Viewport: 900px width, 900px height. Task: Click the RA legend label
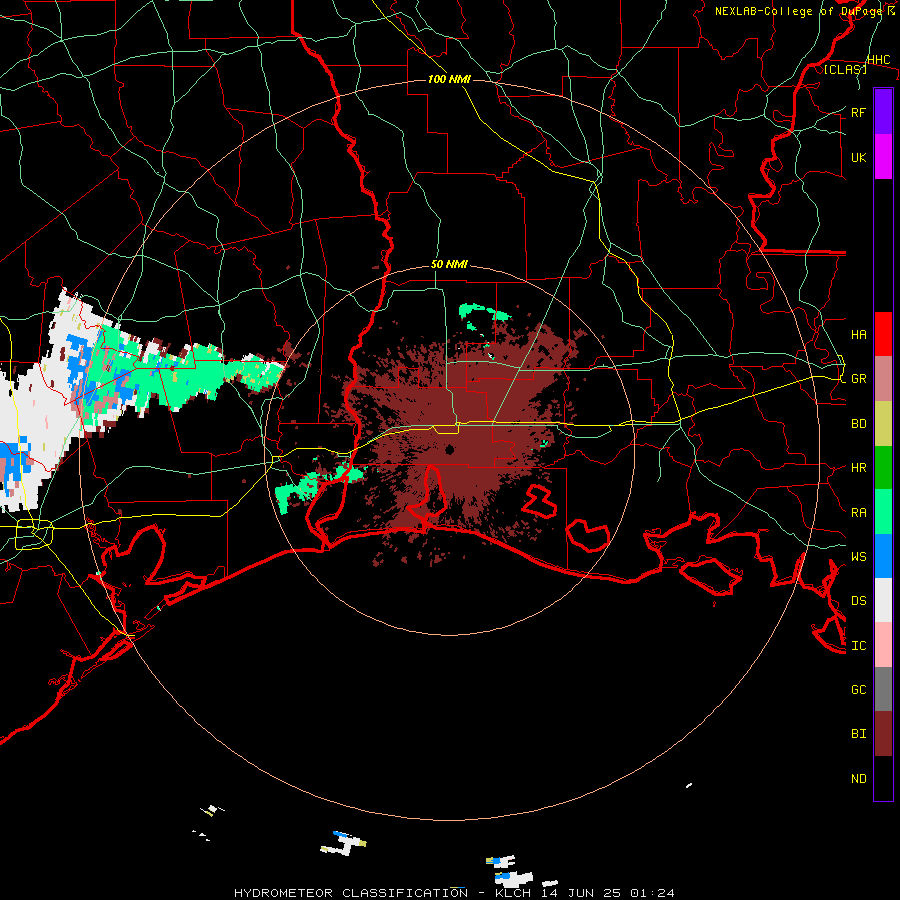click(x=858, y=513)
